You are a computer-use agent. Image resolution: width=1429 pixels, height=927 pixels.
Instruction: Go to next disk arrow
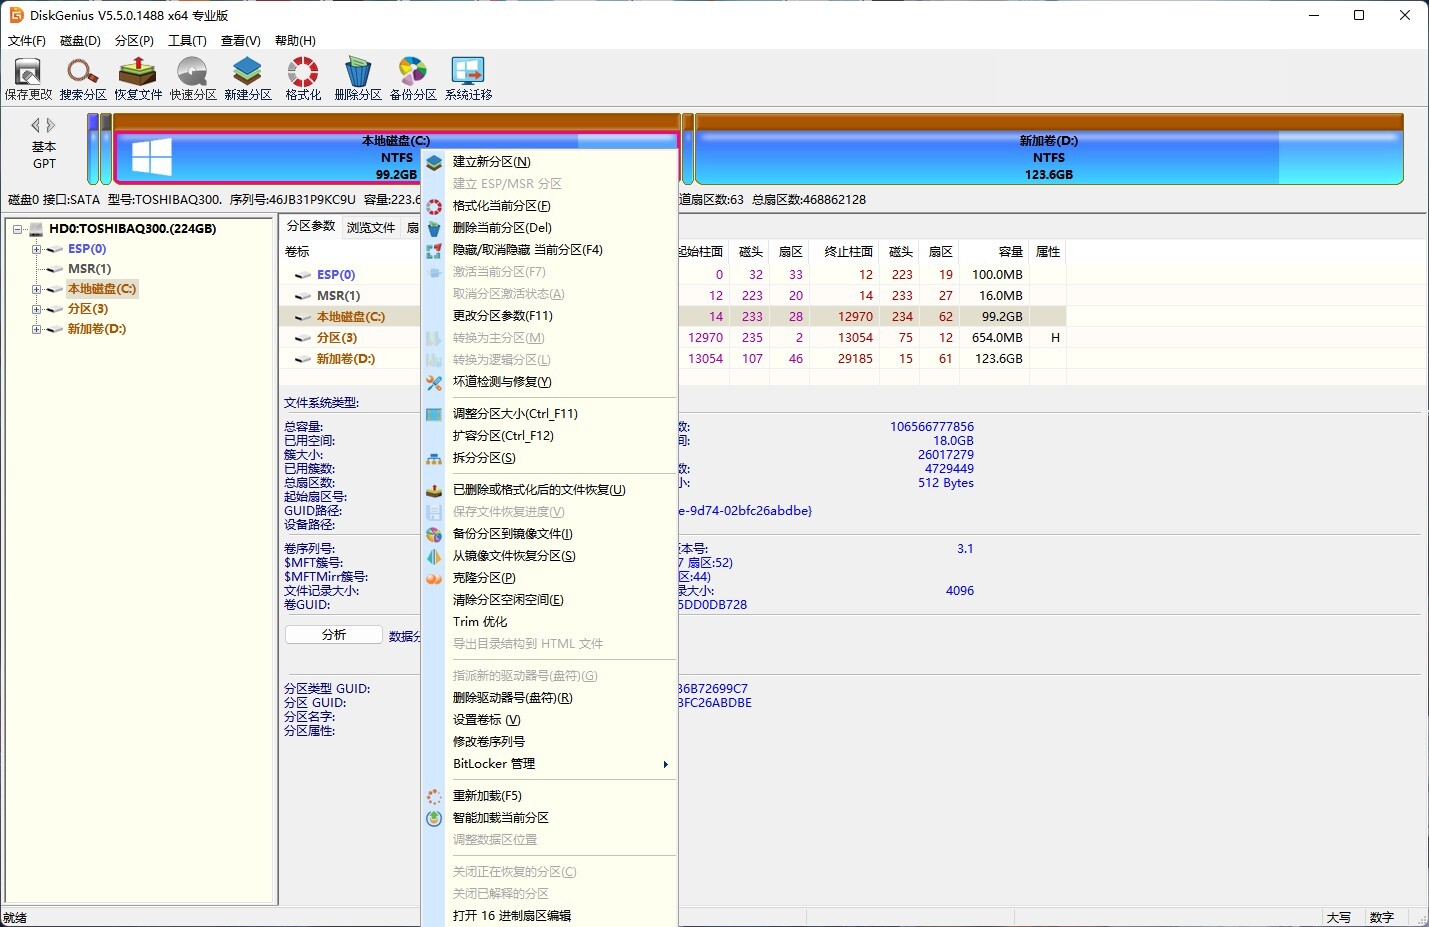52,125
